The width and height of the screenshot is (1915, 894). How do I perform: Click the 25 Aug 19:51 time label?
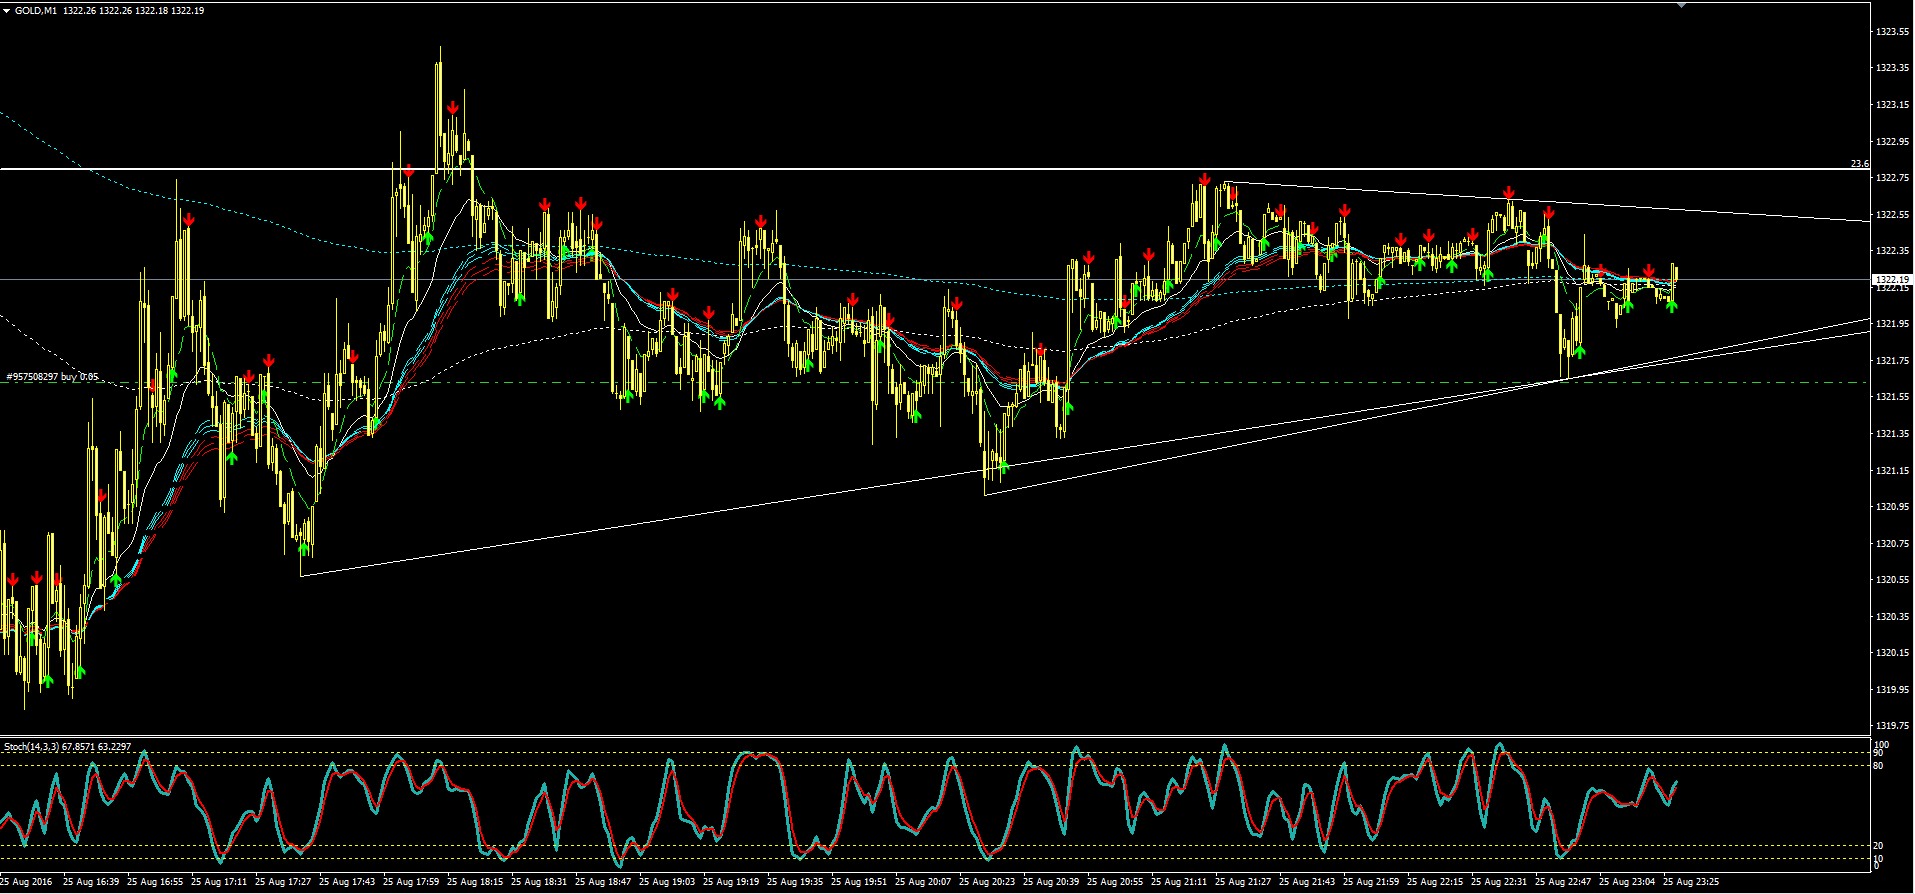859,882
